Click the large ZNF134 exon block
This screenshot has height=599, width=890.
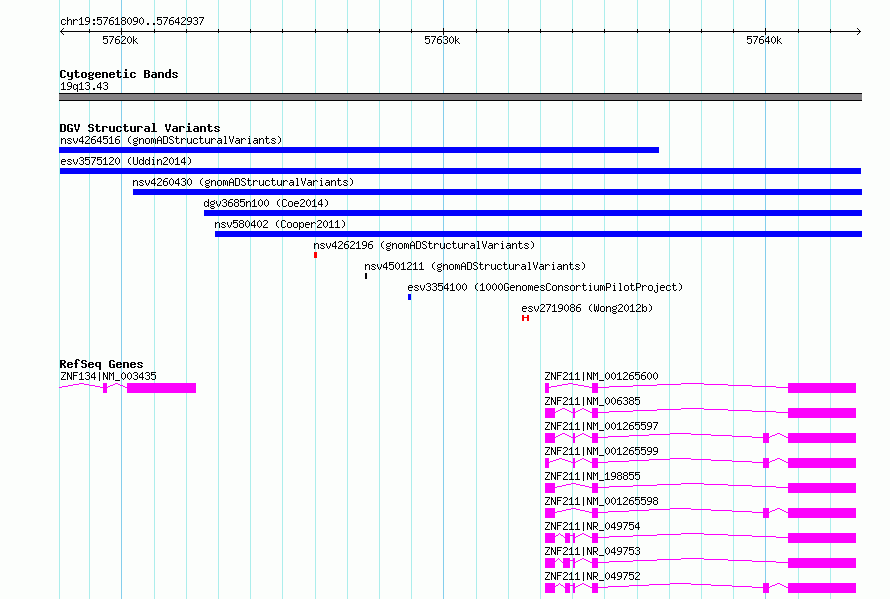(x=161, y=388)
